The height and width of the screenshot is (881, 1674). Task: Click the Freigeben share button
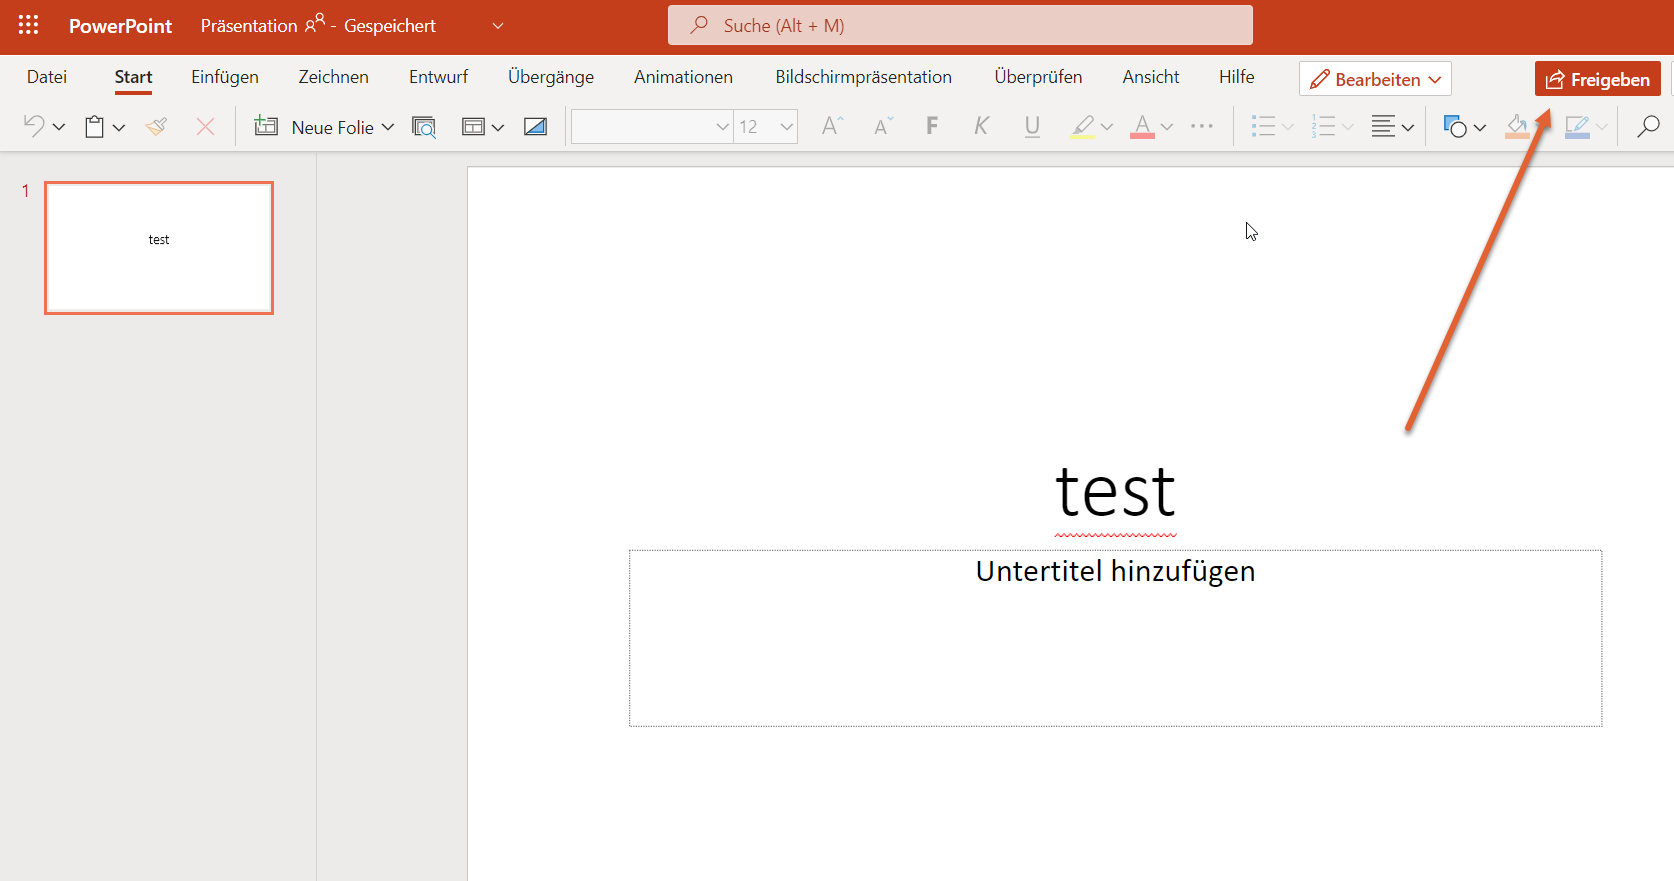(x=1597, y=79)
